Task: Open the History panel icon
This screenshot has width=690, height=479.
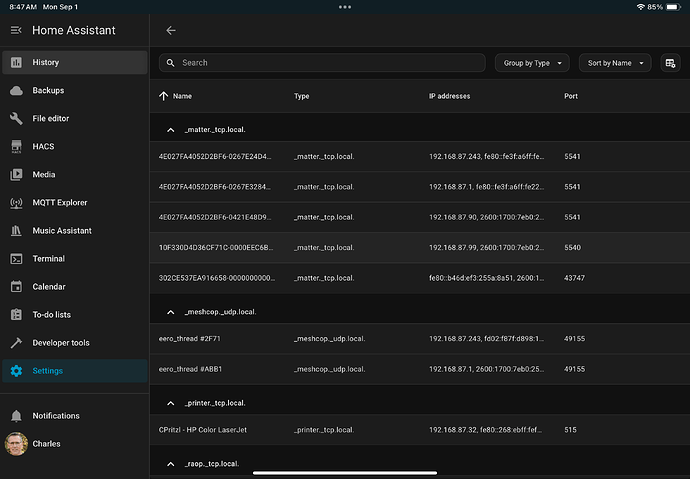Action: (16, 62)
